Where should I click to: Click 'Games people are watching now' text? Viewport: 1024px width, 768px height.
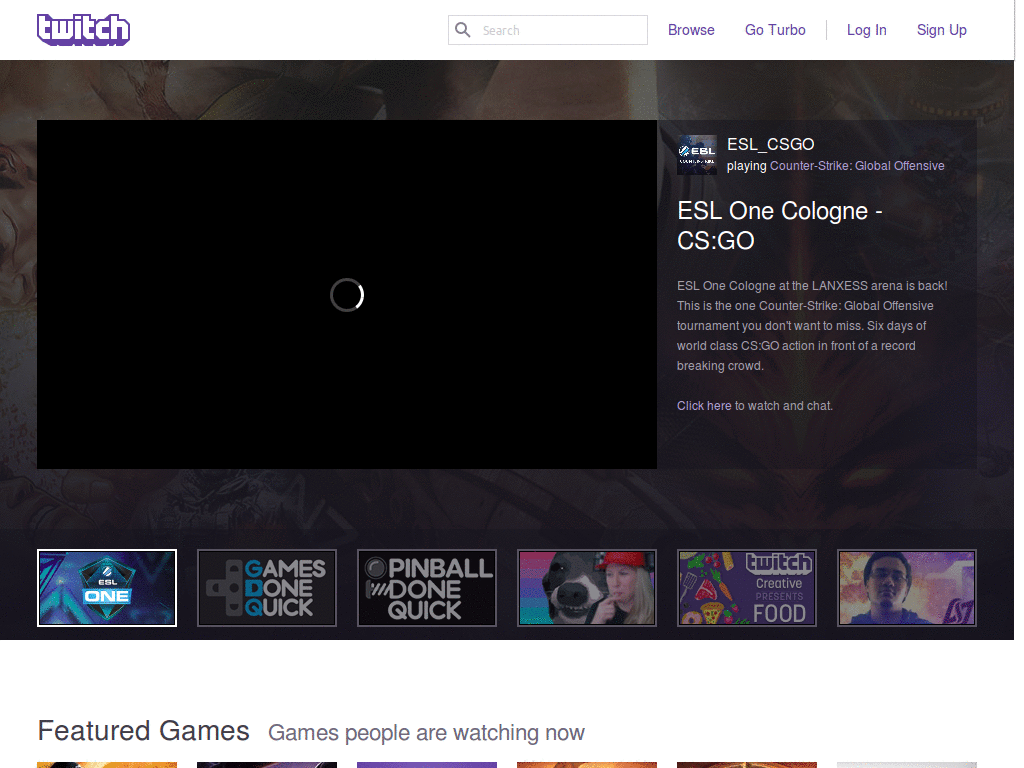tap(426, 733)
